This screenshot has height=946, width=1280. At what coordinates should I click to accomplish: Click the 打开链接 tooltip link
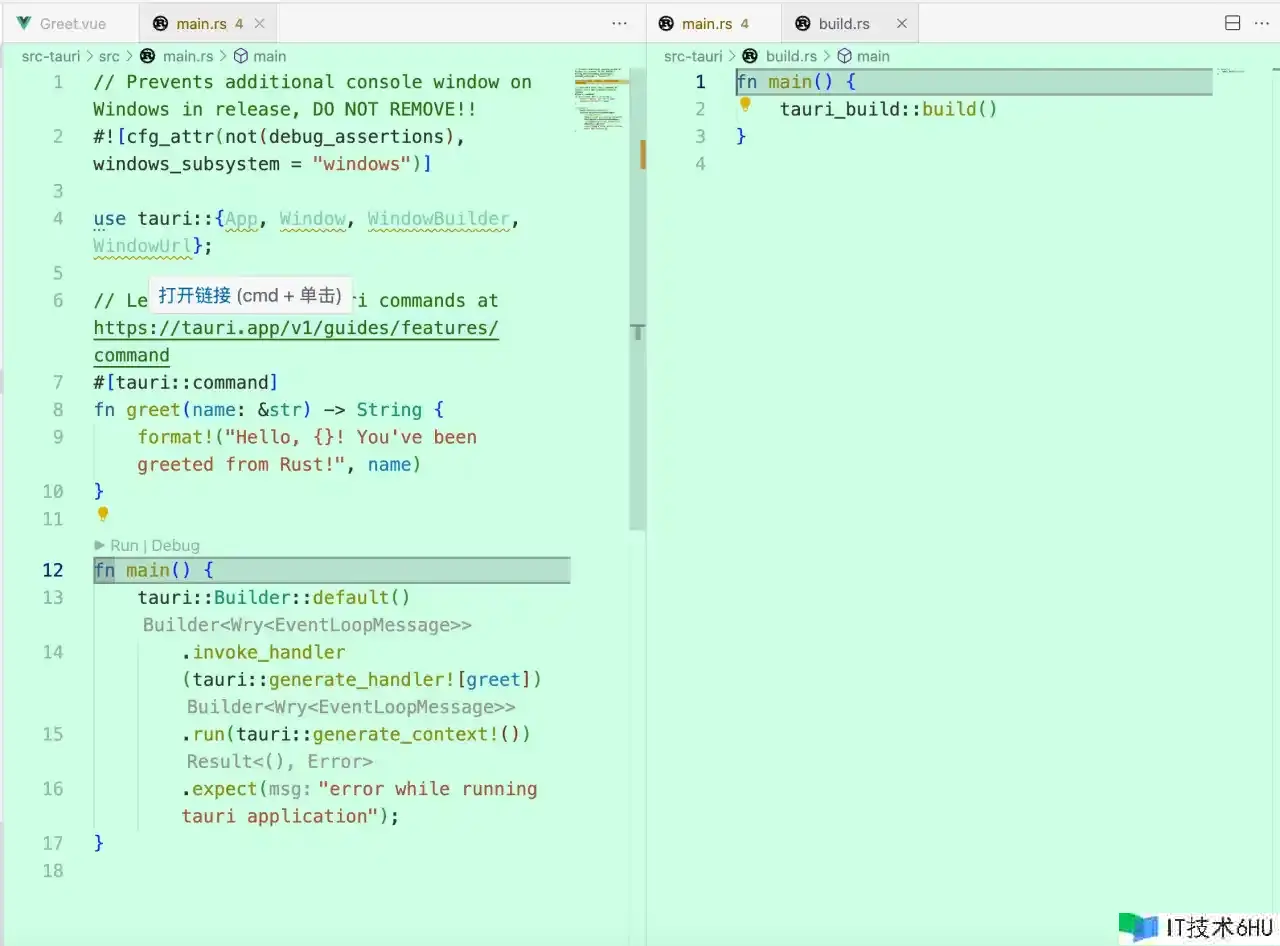pyautogui.click(x=195, y=295)
